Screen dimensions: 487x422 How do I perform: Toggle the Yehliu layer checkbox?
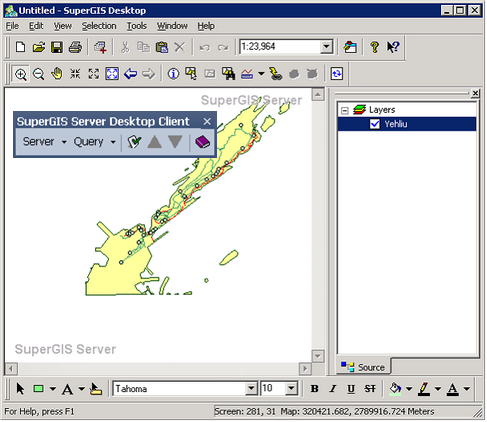click(x=375, y=124)
